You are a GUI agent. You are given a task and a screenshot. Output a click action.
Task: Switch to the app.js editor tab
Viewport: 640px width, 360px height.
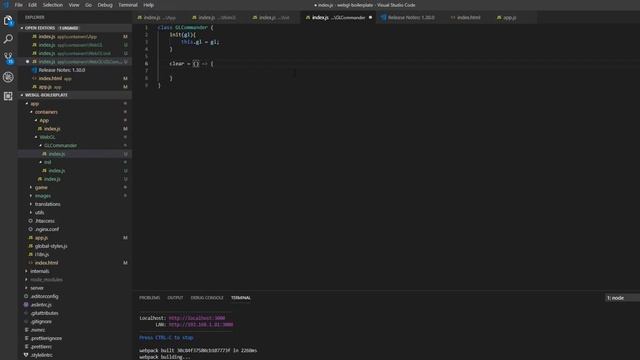click(x=509, y=18)
